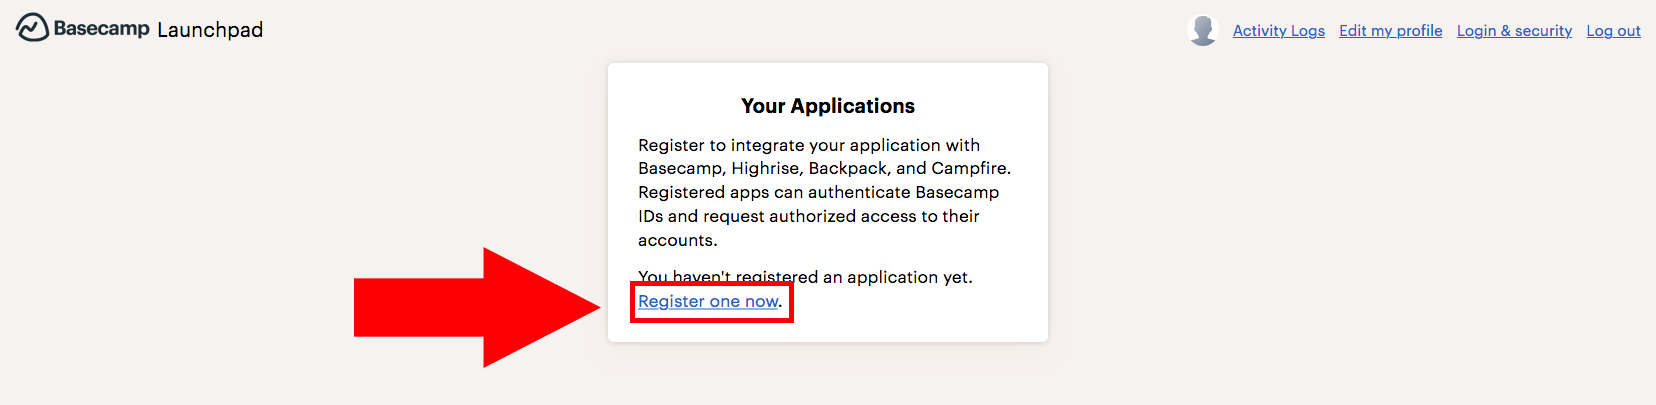This screenshot has height=405, width=1656.
Task: Go to Edit my profile
Action: (1390, 31)
